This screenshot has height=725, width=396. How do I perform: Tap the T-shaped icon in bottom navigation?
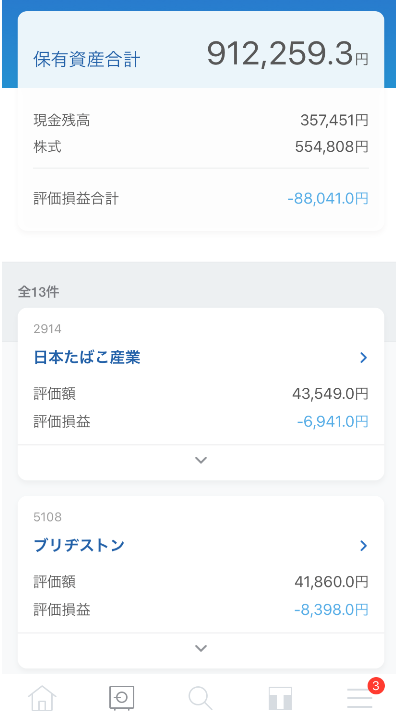pos(280,698)
